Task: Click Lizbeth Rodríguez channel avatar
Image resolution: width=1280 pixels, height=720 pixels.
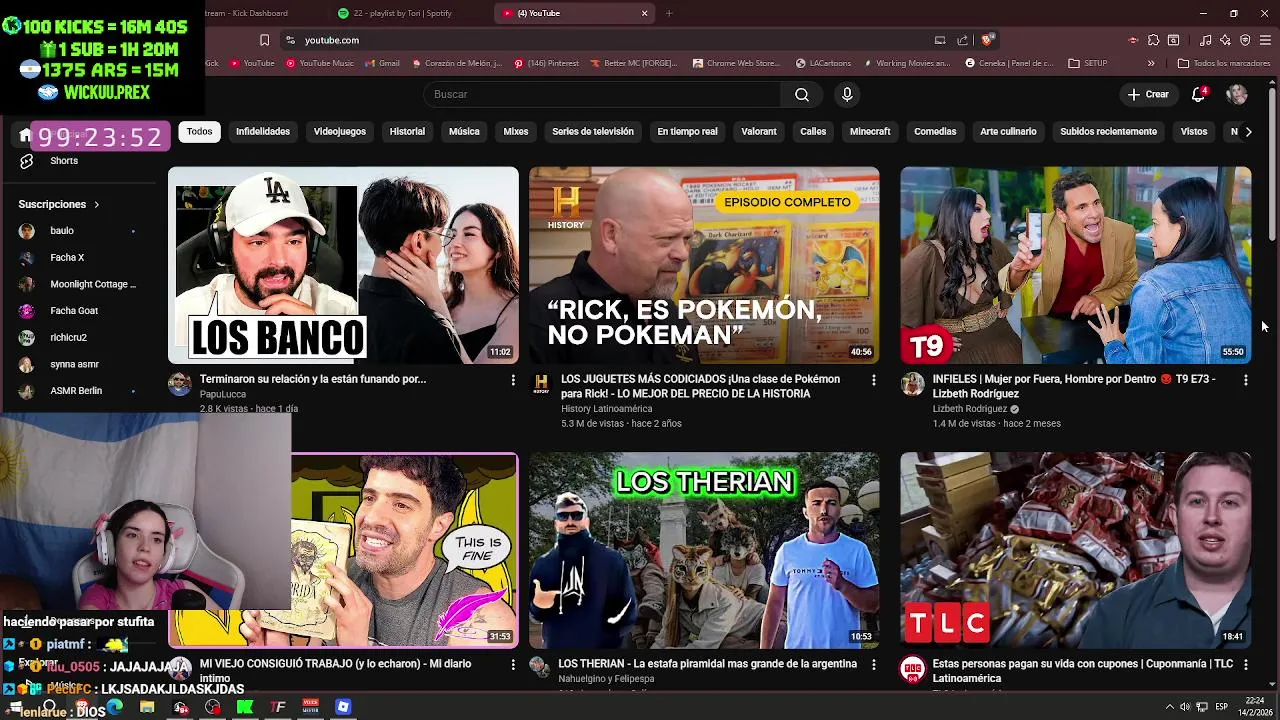Action: tap(913, 383)
